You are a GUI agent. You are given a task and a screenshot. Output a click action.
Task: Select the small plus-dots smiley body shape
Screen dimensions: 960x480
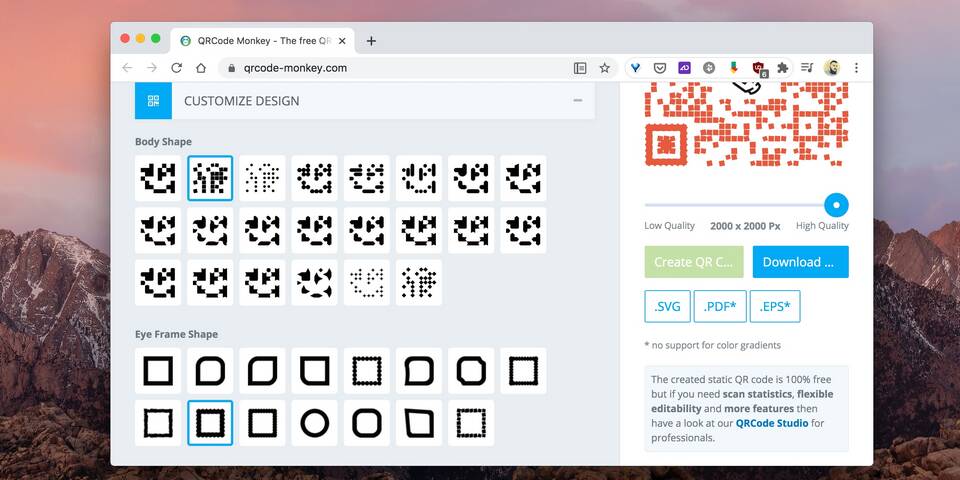[367, 282]
